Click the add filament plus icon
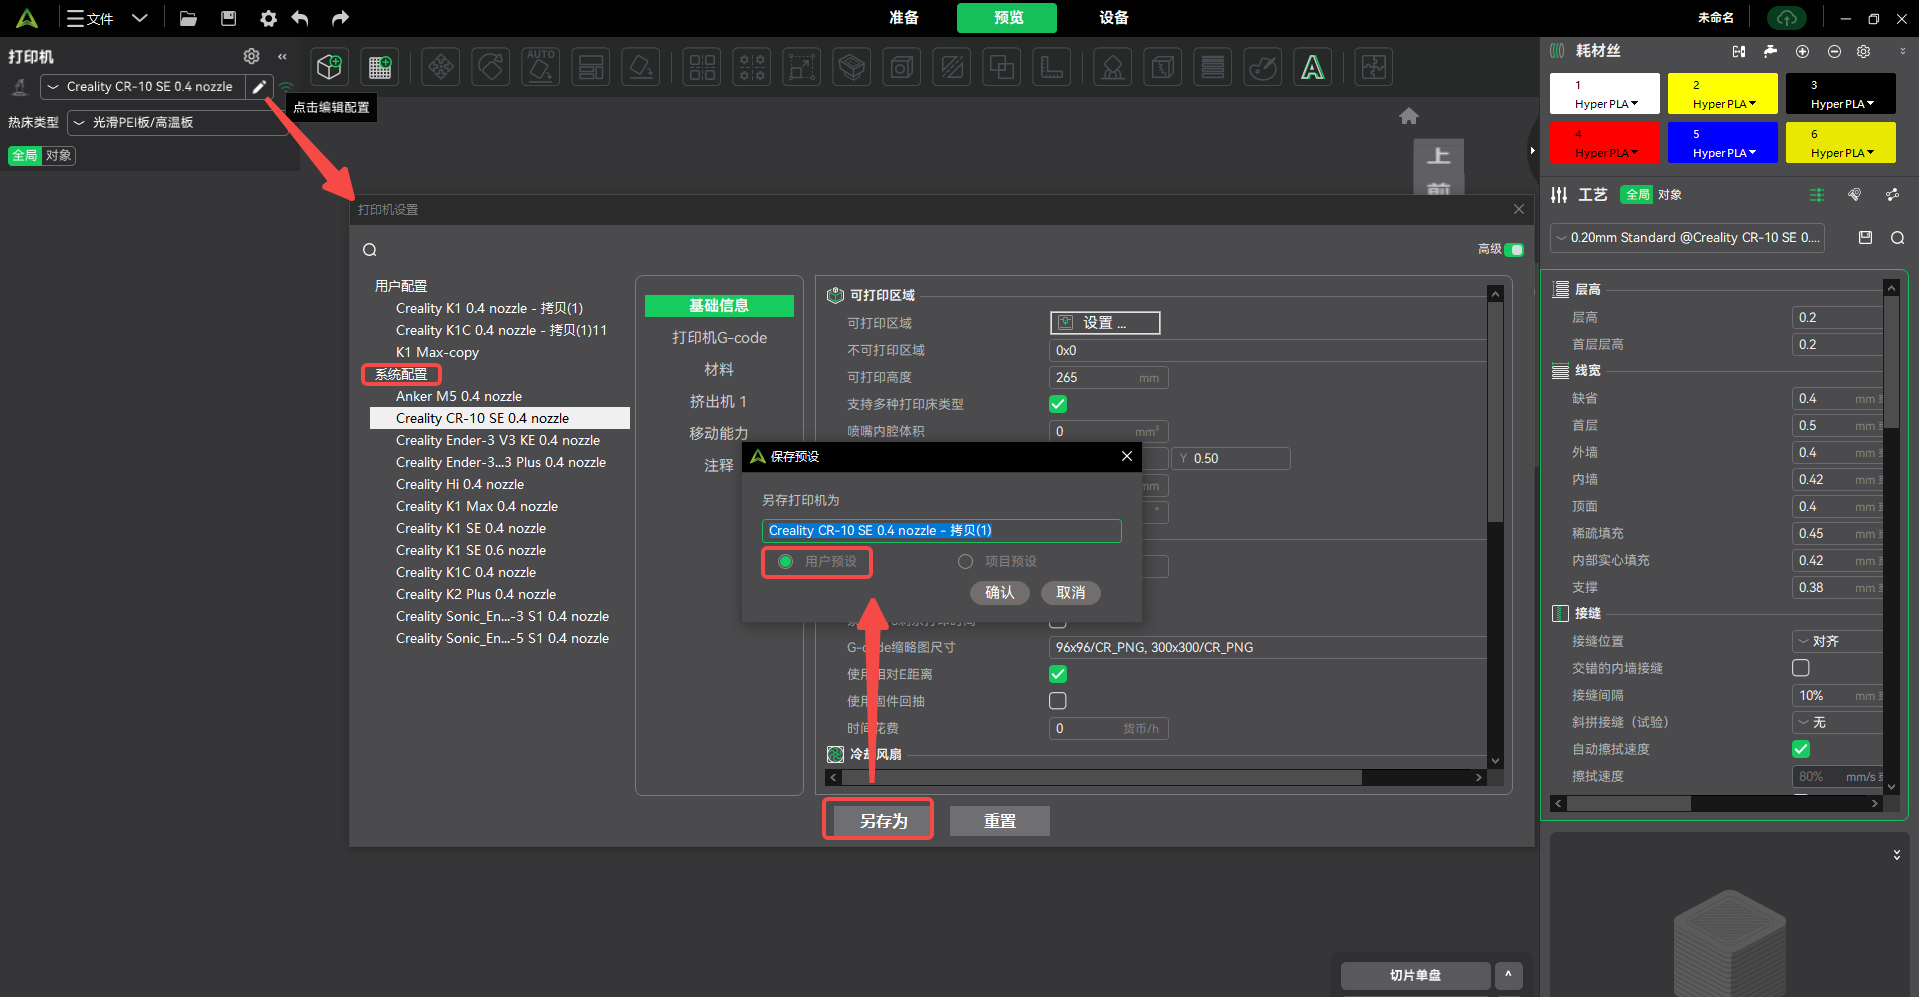 click(x=1802, y=51)
